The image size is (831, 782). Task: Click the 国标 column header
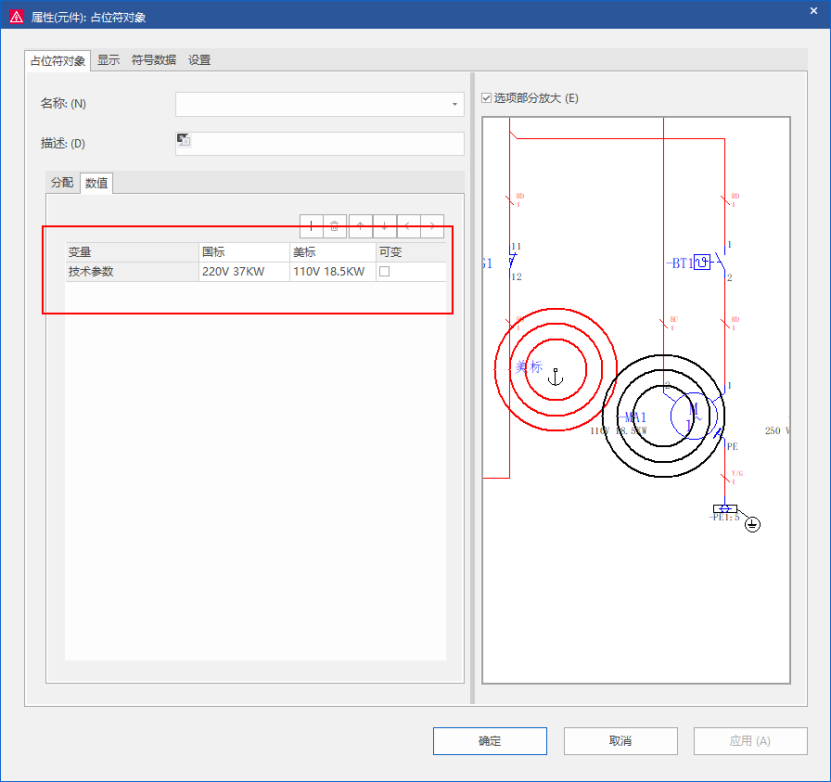coord(244,252)
